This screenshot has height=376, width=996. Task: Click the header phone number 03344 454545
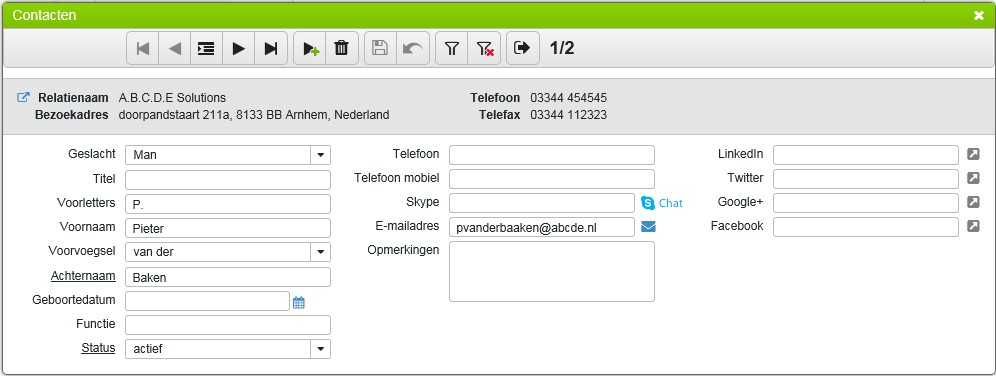click(x=569, y=98)
